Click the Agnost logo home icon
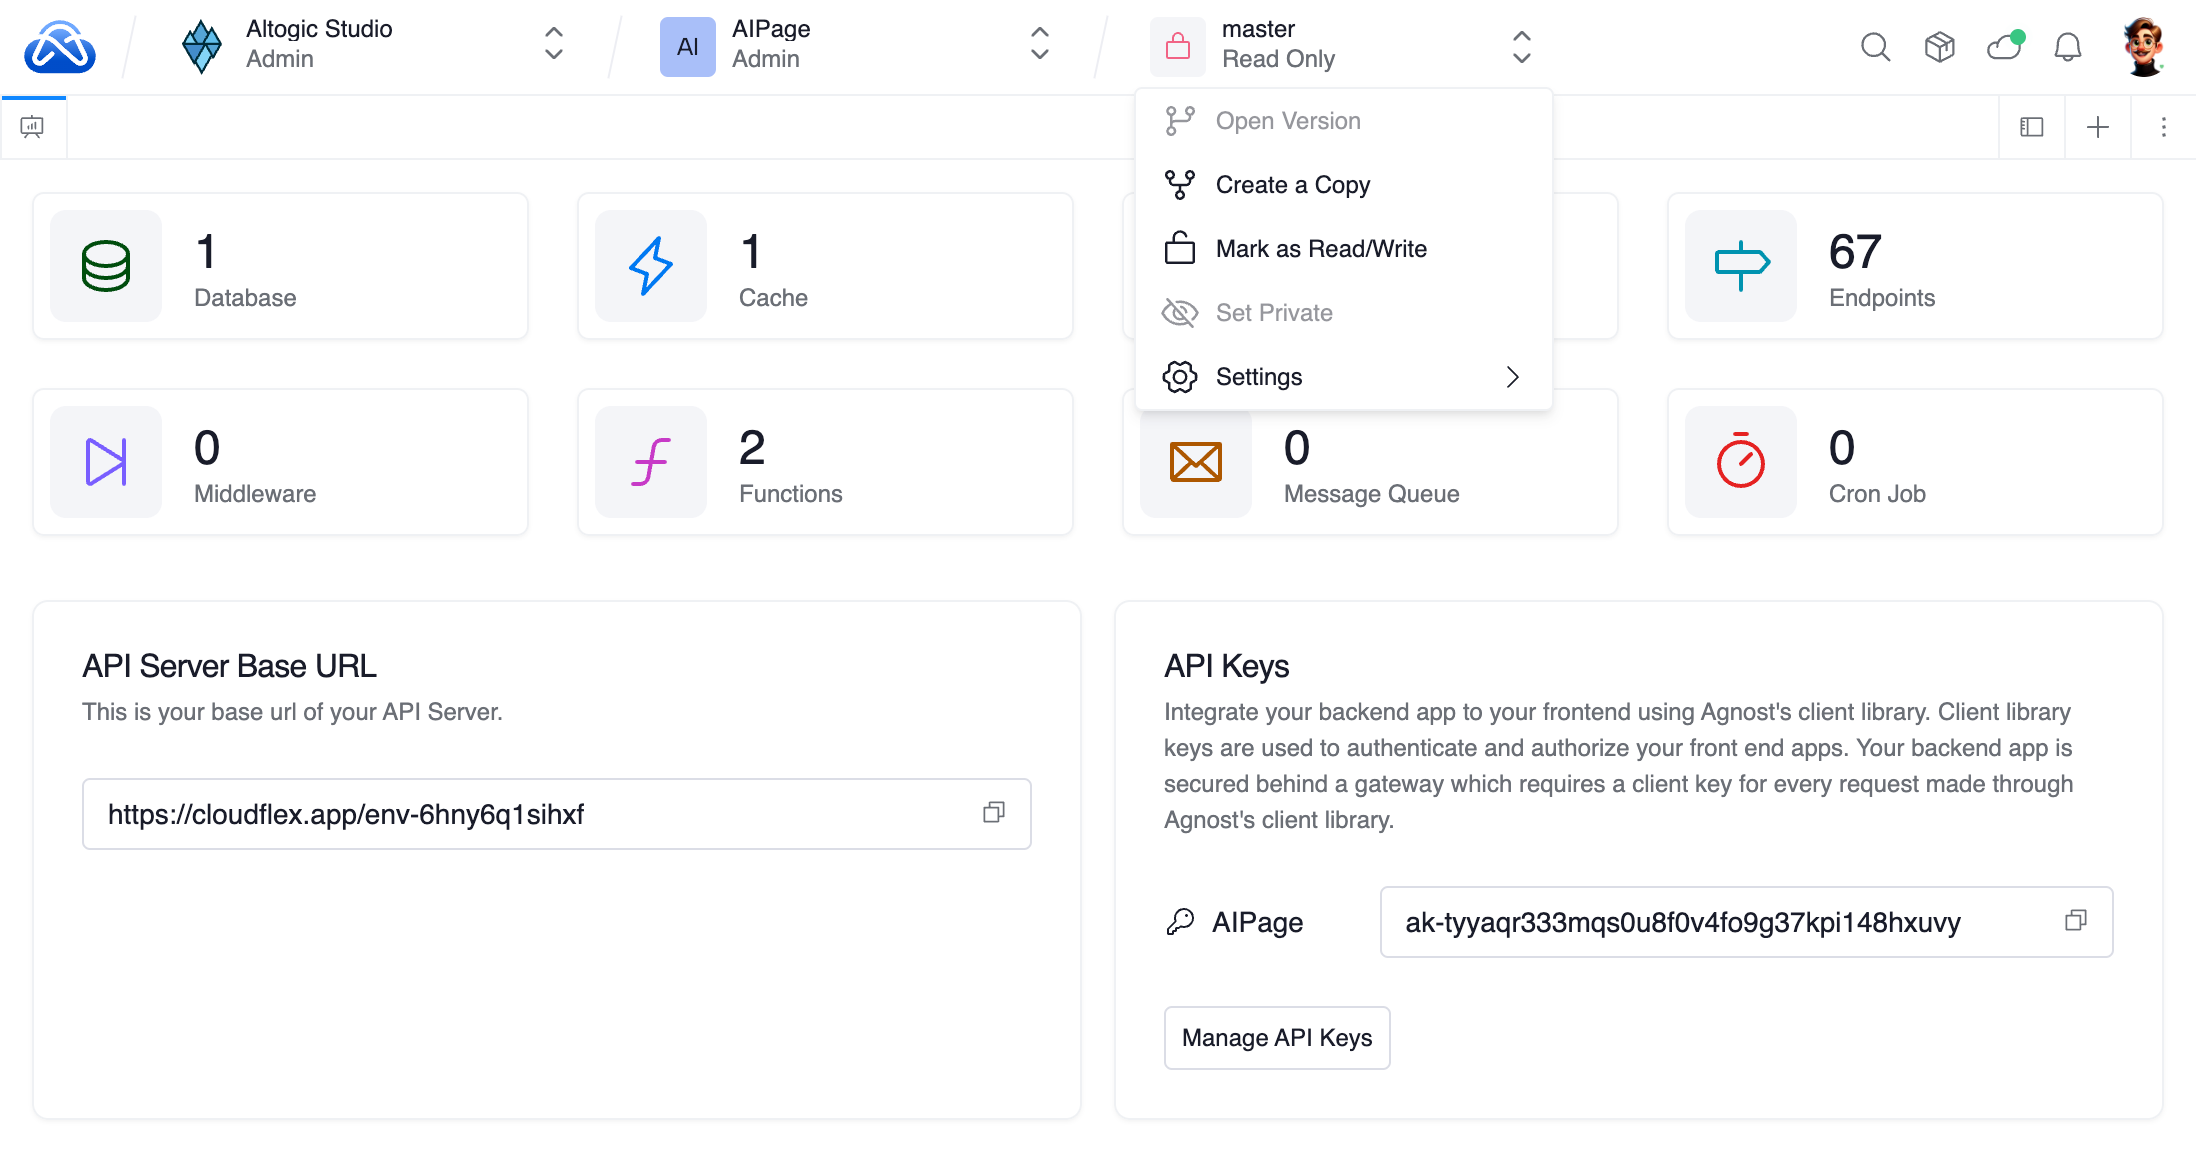The width and height of the screenshot is (2196, 1150). (x=60, y=47)
